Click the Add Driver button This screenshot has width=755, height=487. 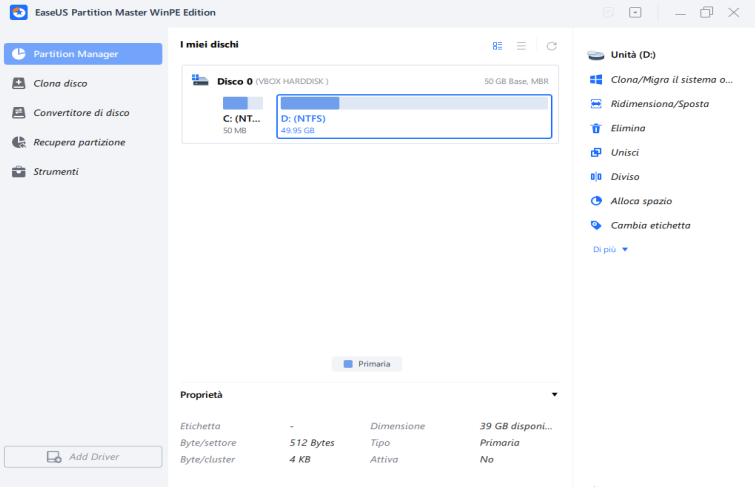click(83, 457)
